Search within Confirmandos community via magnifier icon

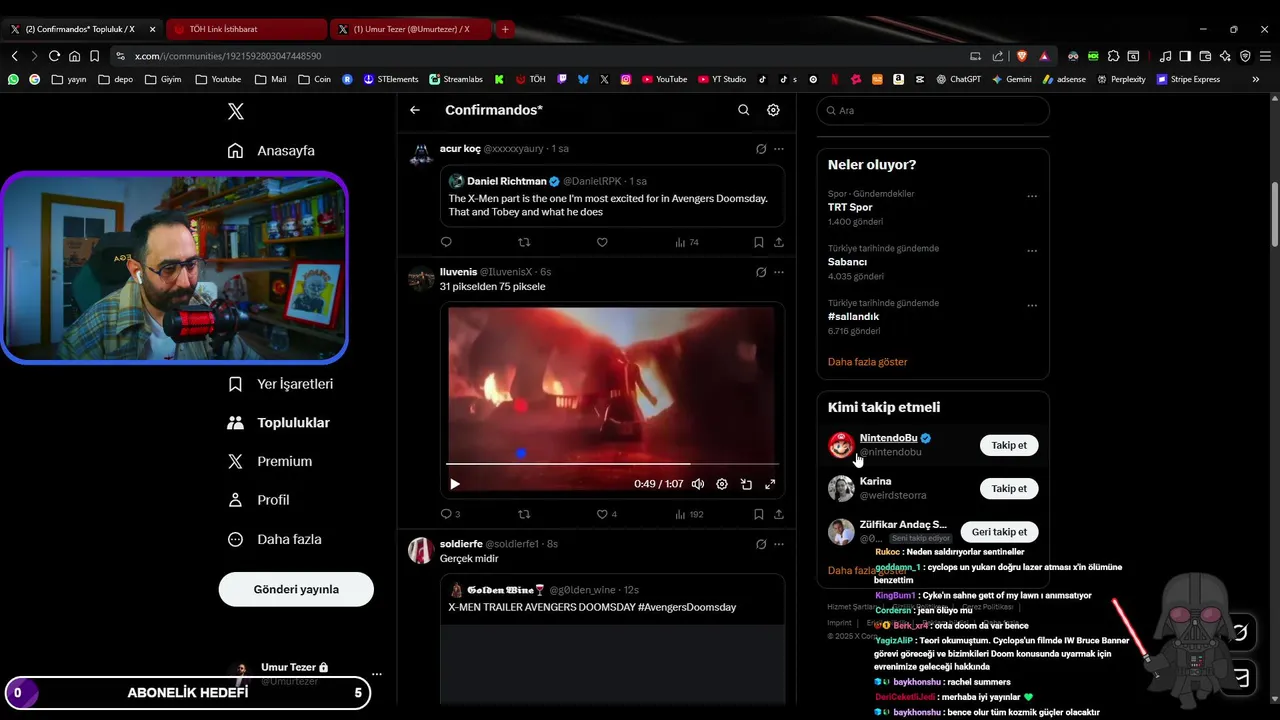point(743,110)
